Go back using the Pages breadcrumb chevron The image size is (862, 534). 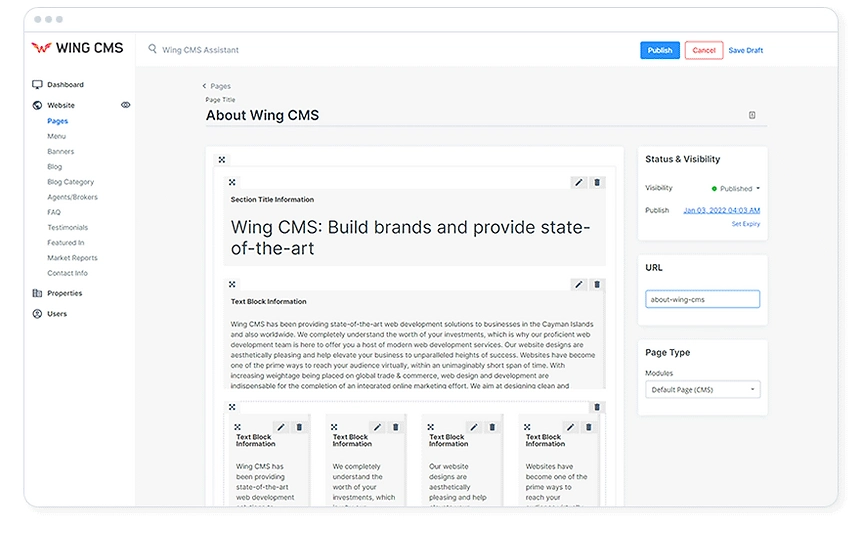[205, 87]
